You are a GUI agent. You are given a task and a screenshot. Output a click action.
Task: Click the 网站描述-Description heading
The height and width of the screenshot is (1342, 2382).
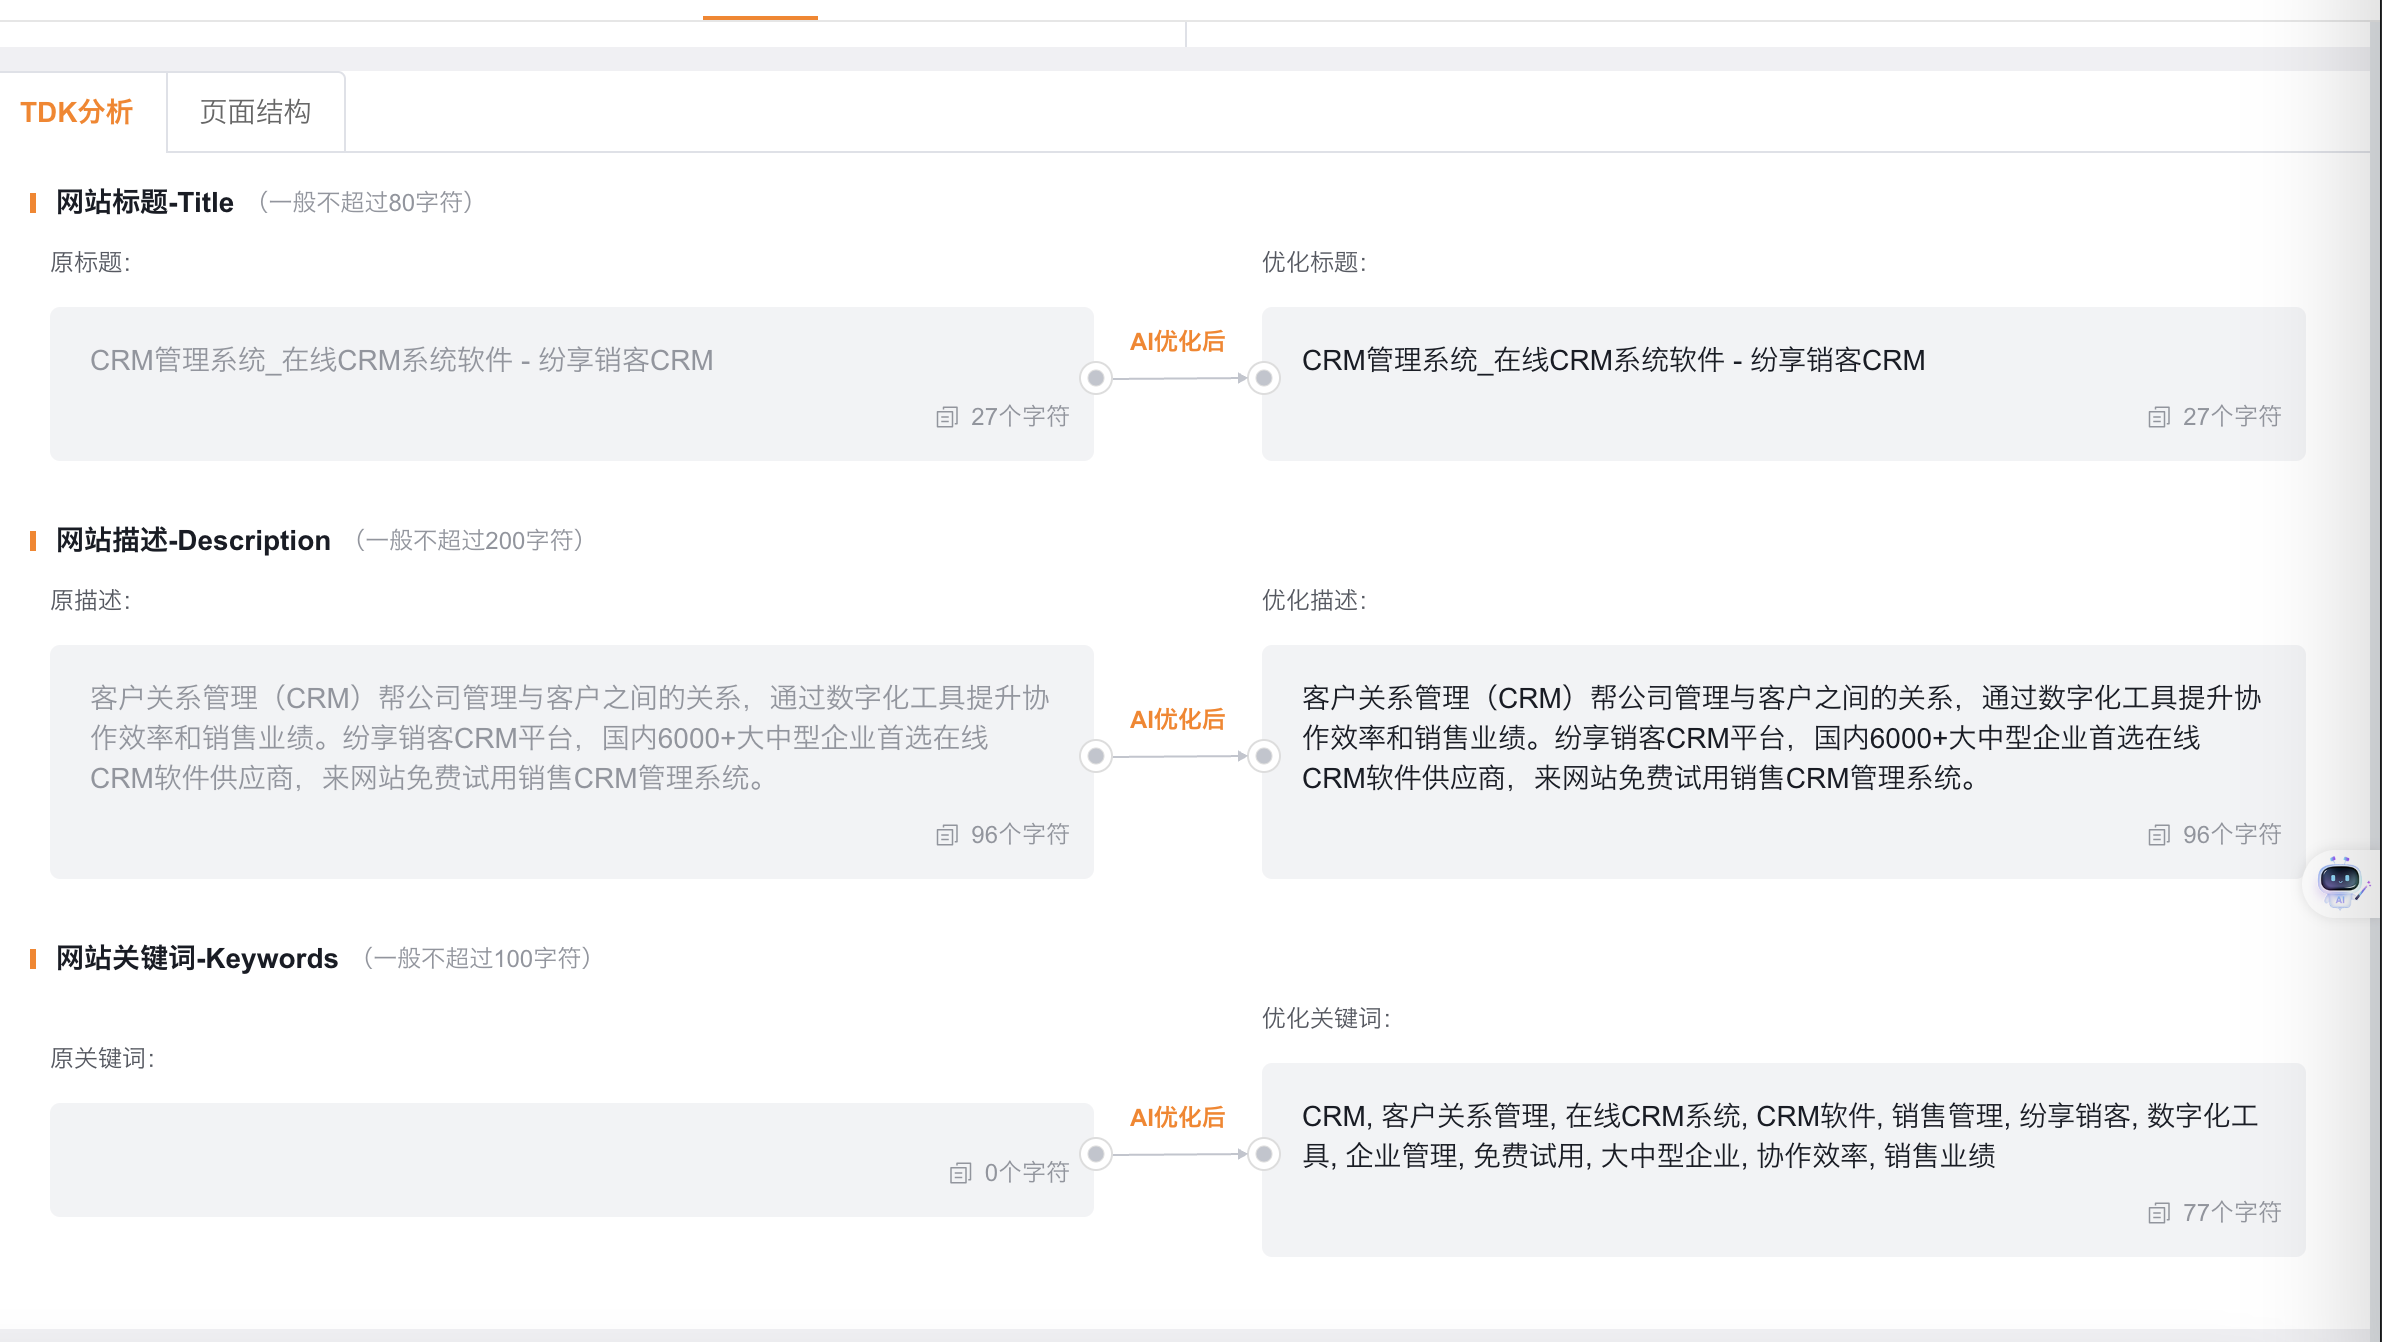(193, 541)
